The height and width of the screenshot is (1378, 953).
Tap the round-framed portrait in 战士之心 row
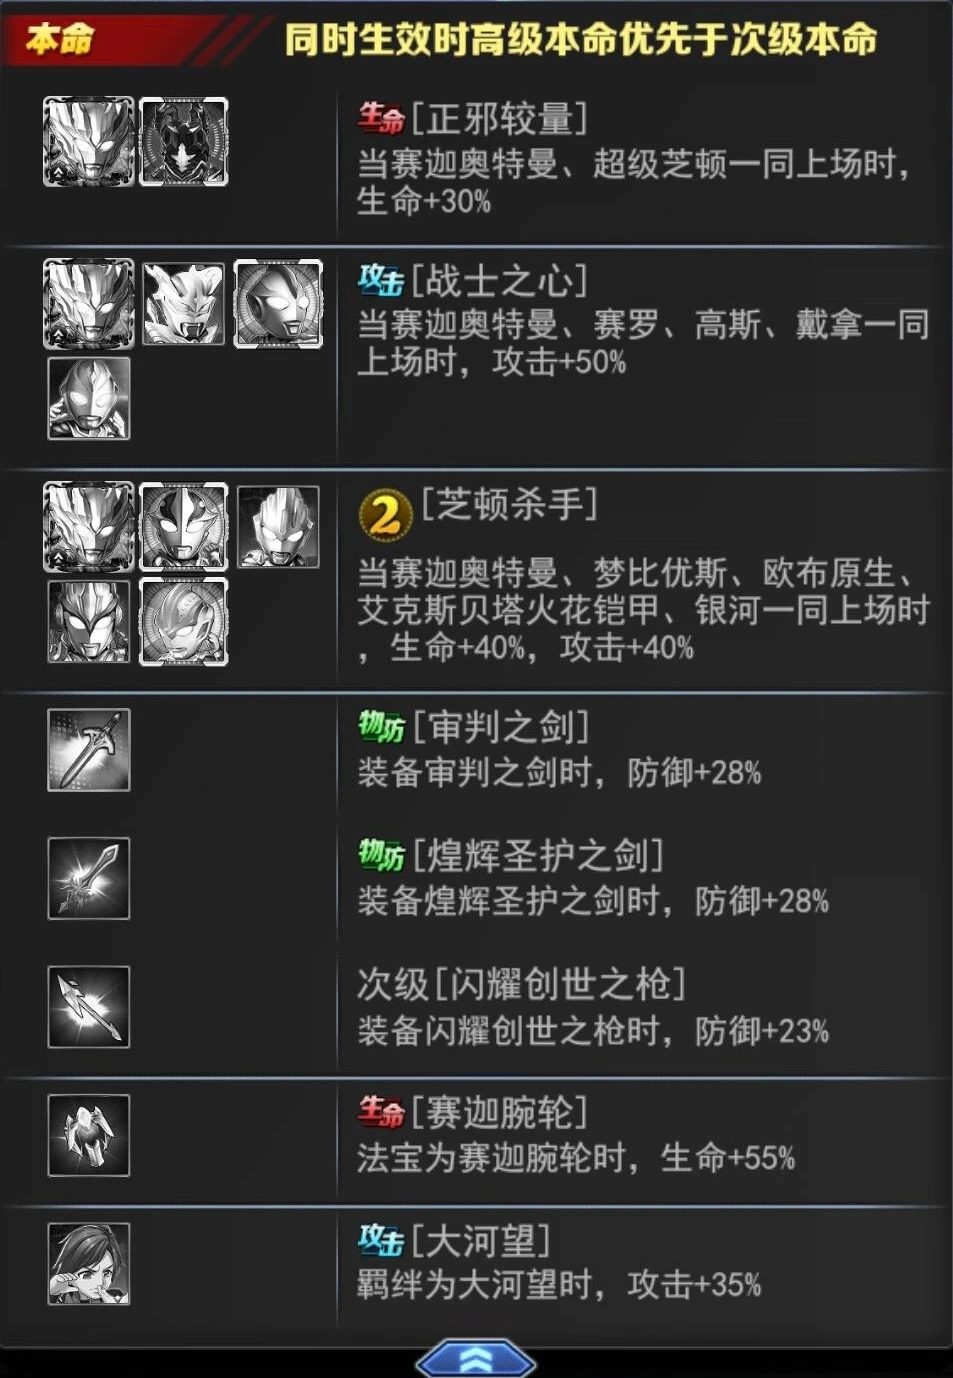click(x=279, y=304)
